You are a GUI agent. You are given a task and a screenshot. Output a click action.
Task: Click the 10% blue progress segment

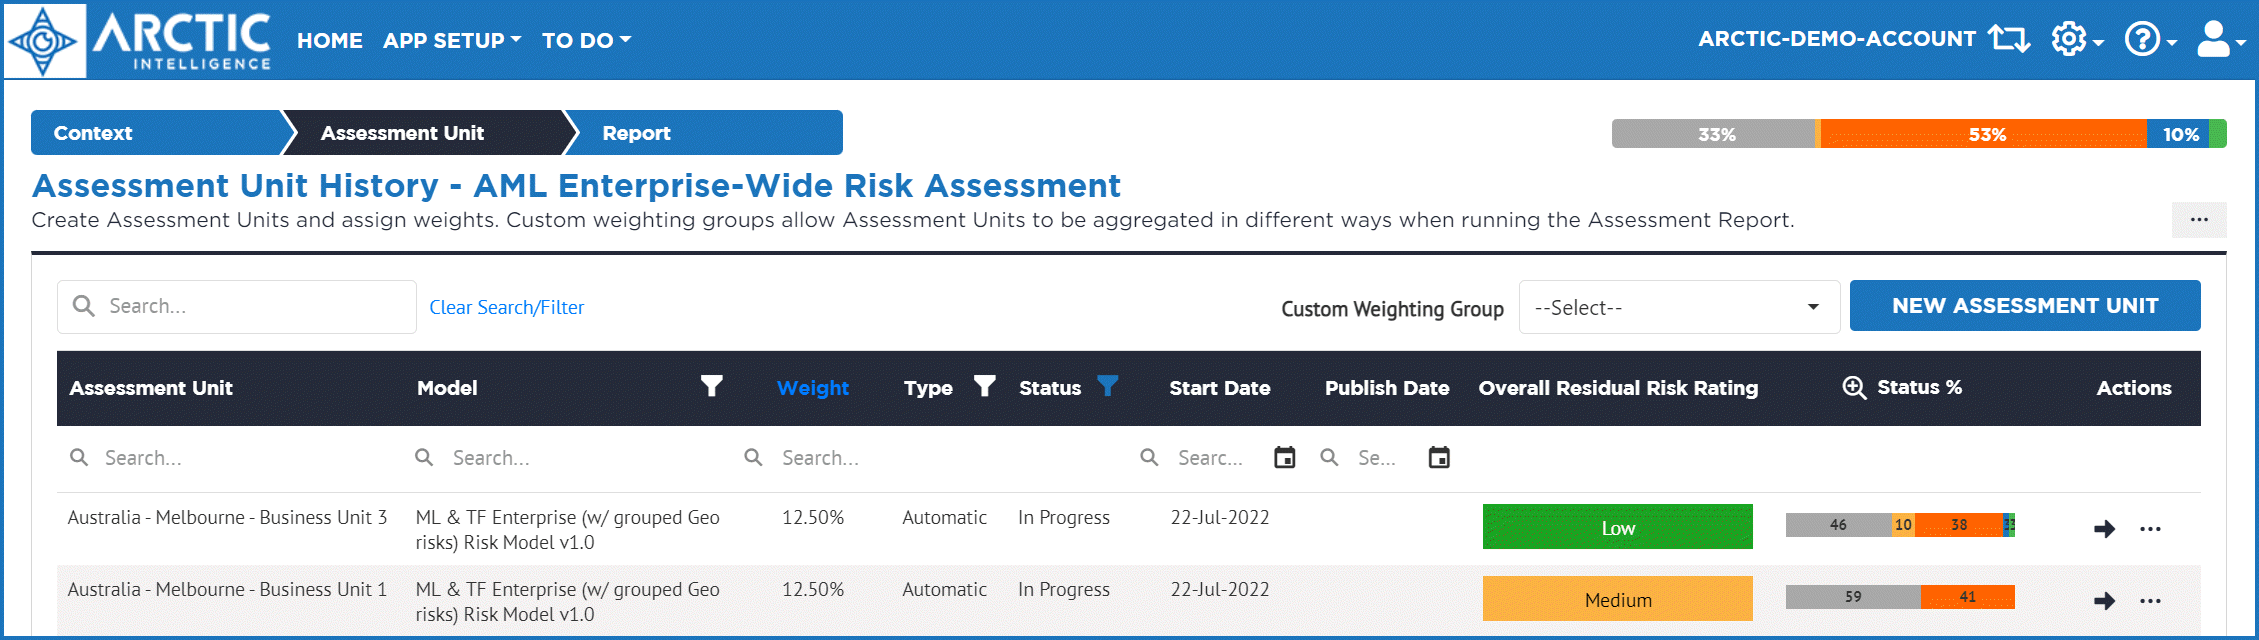pyautogui.click(x=2178, y=134)
